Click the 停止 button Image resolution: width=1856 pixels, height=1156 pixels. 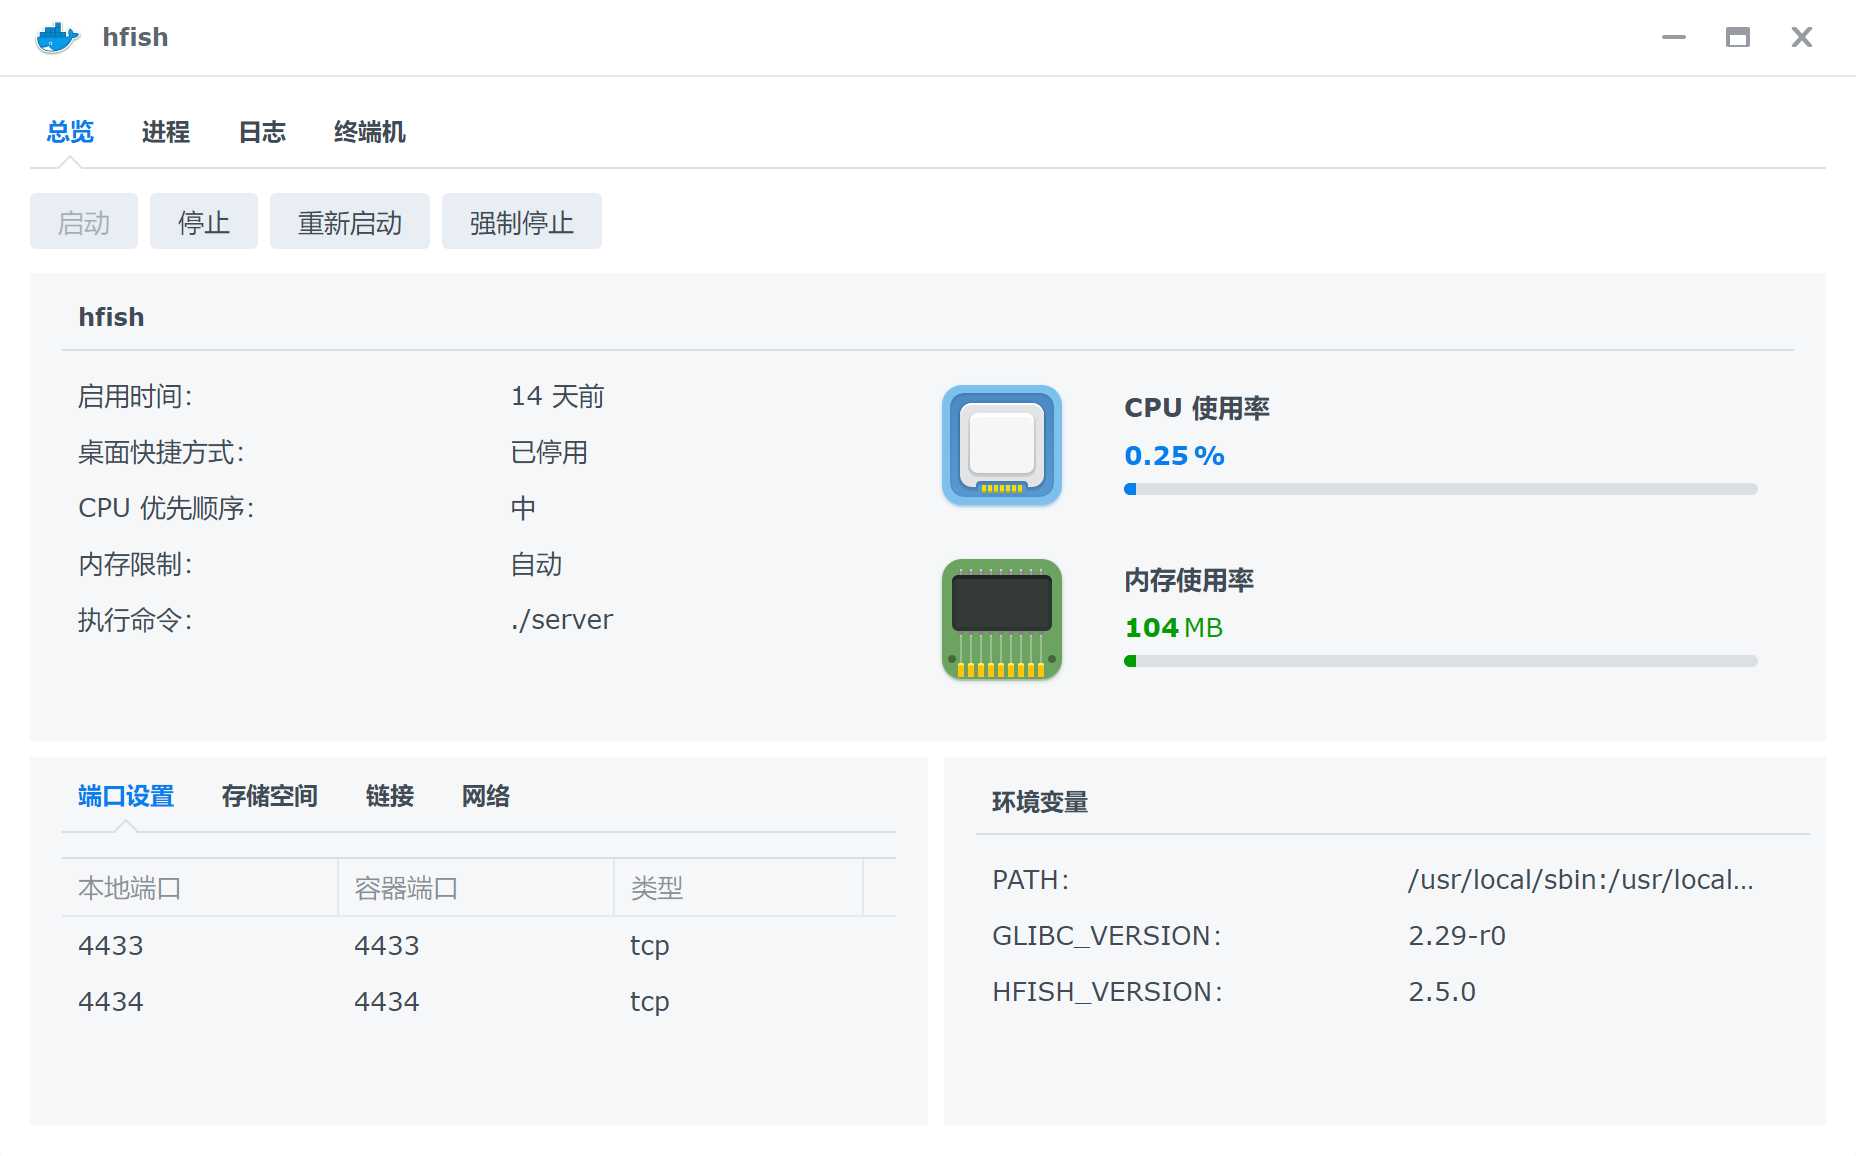tap(204, 221)
